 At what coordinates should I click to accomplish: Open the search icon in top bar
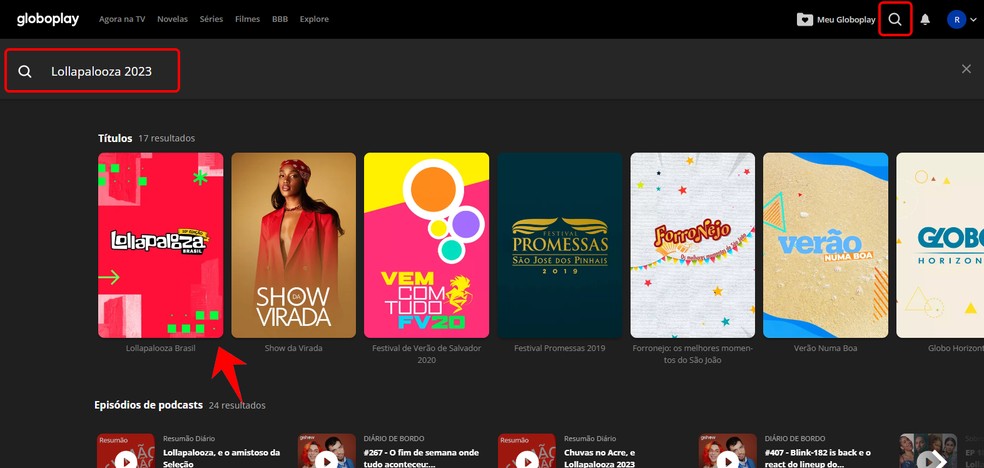click(x=895, y=19)
